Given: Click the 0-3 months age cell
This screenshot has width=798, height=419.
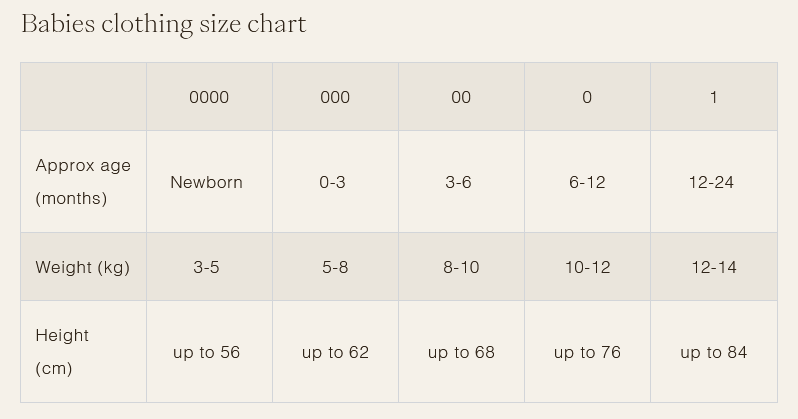Looking at the screenshot, I should pyautogui.click(x=333, y=182).
